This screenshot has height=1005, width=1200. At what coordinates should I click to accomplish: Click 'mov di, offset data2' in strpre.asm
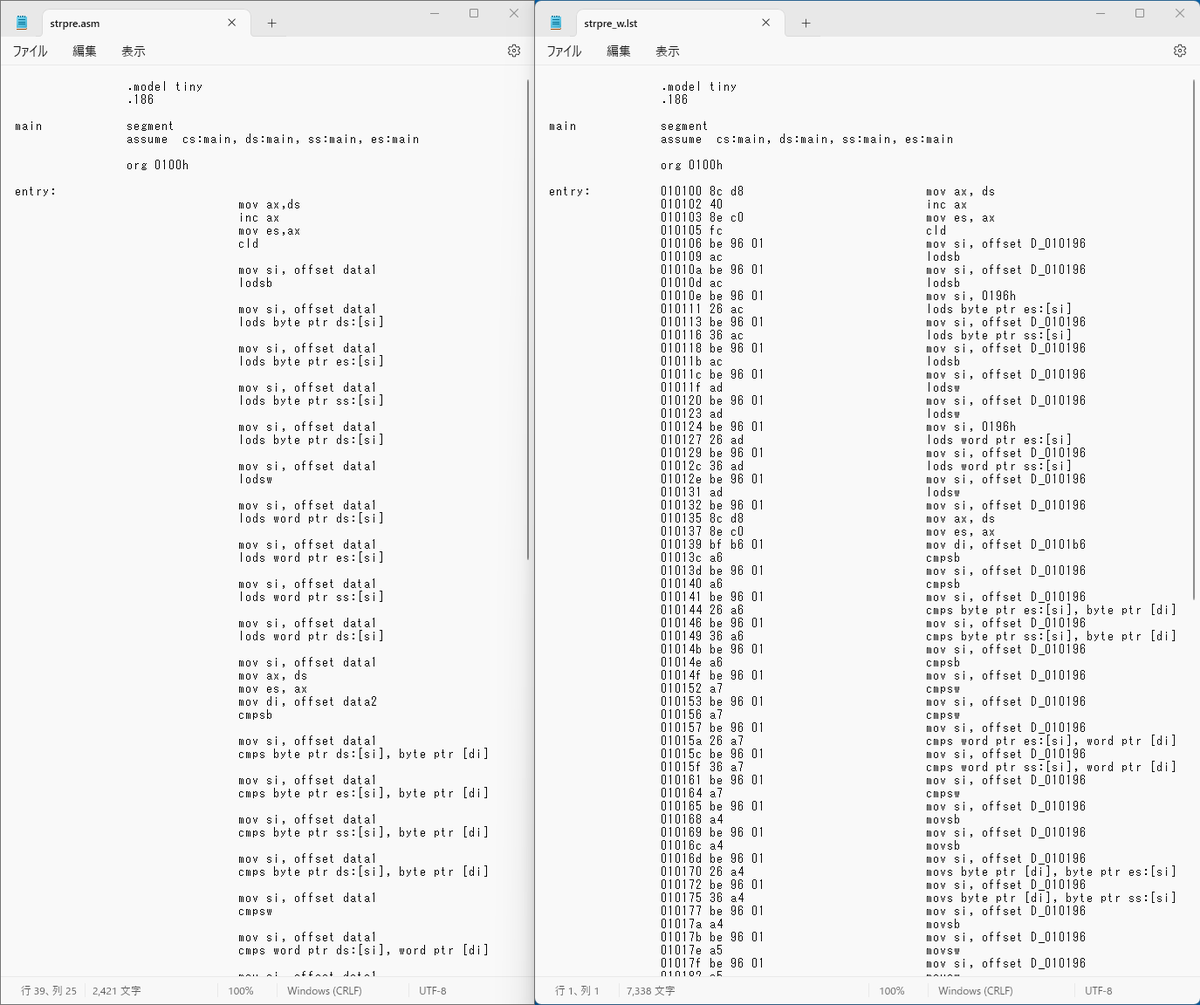[308, 702]
